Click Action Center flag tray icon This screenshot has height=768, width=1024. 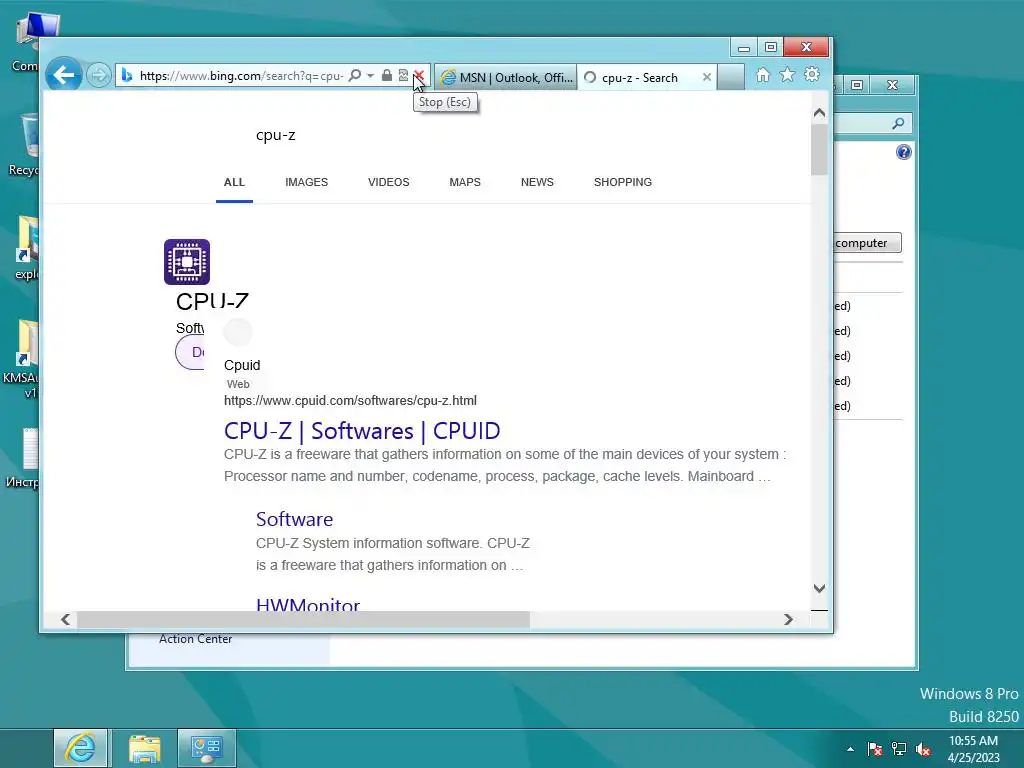[x=875, y=749]
